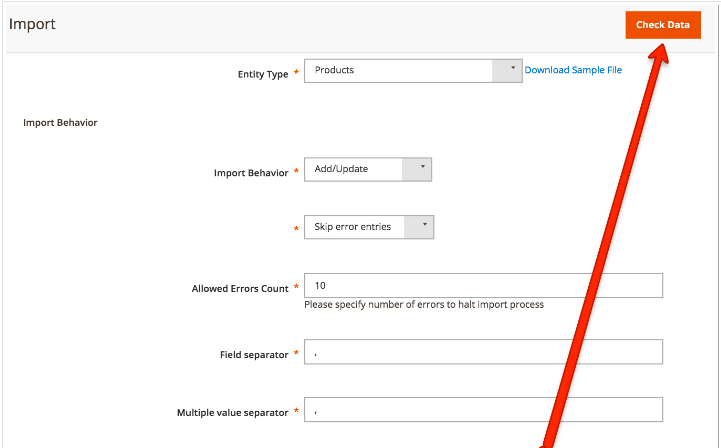Expand the Import Behavior Add/Update dropdown arrow
Image resolution: width=721 pixels, height=448 pixels.
click(x=417, y=169)
